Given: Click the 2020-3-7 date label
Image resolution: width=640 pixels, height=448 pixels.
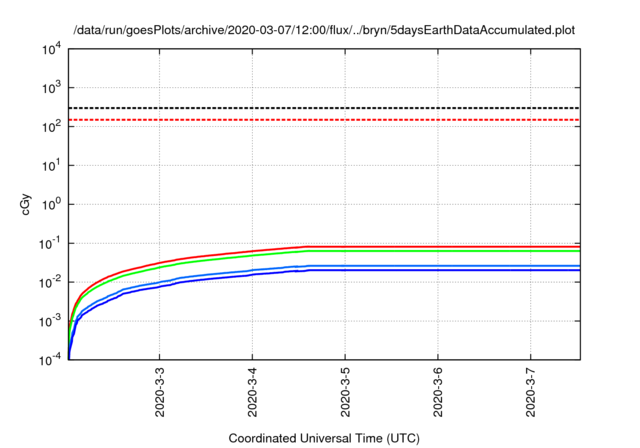Looking at the screenshot, I should pos(531,392).
